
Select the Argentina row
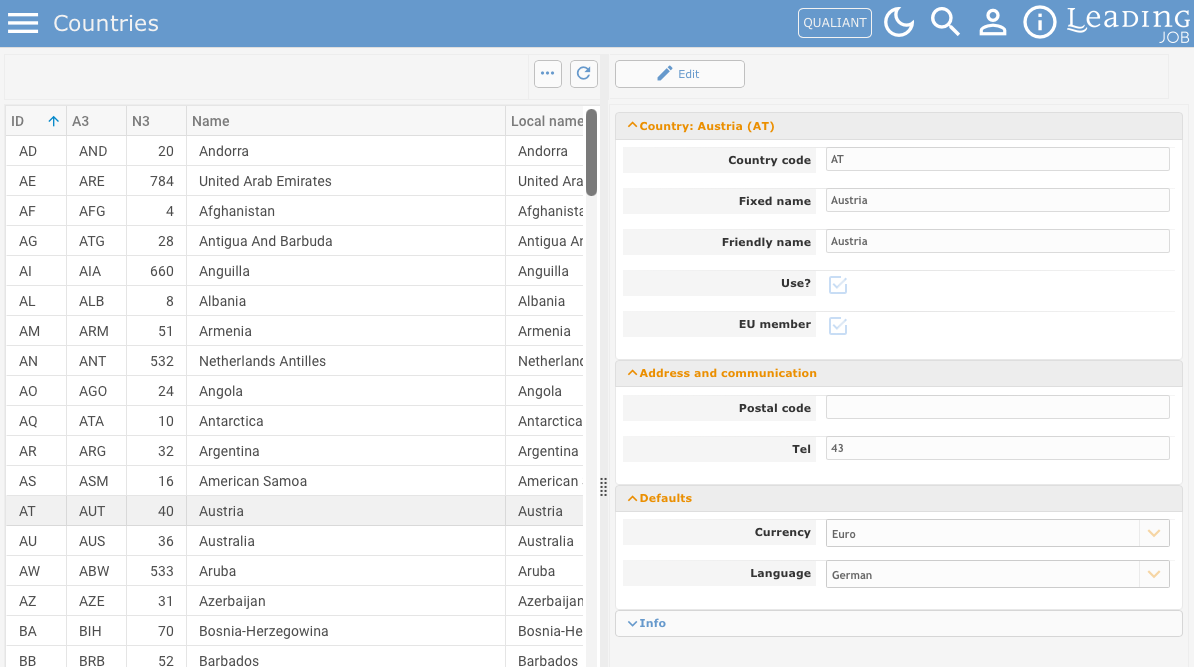[295, 451]
